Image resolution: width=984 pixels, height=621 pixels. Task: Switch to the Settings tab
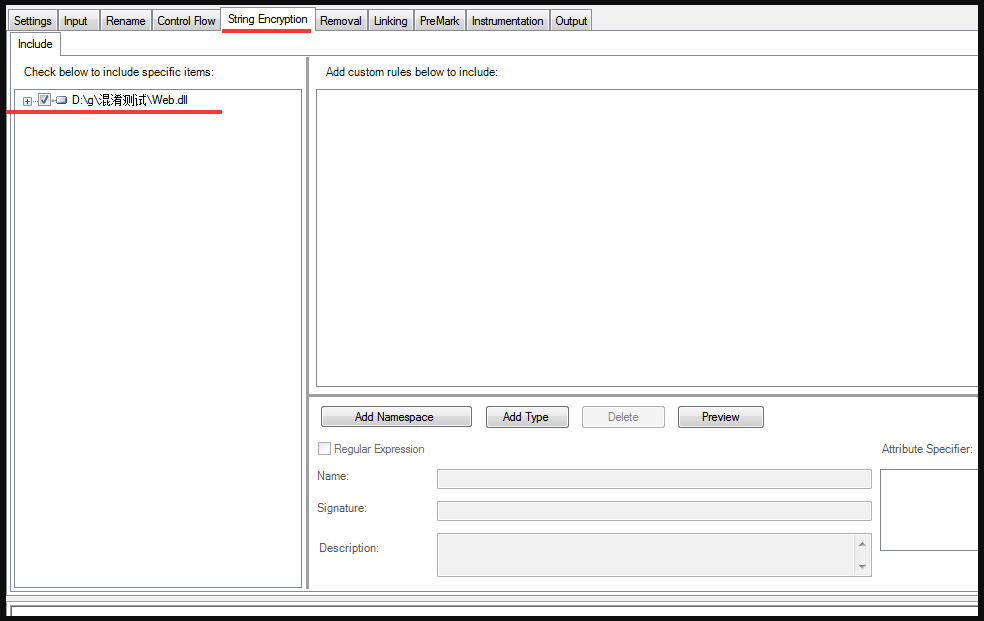pos(32,19)
